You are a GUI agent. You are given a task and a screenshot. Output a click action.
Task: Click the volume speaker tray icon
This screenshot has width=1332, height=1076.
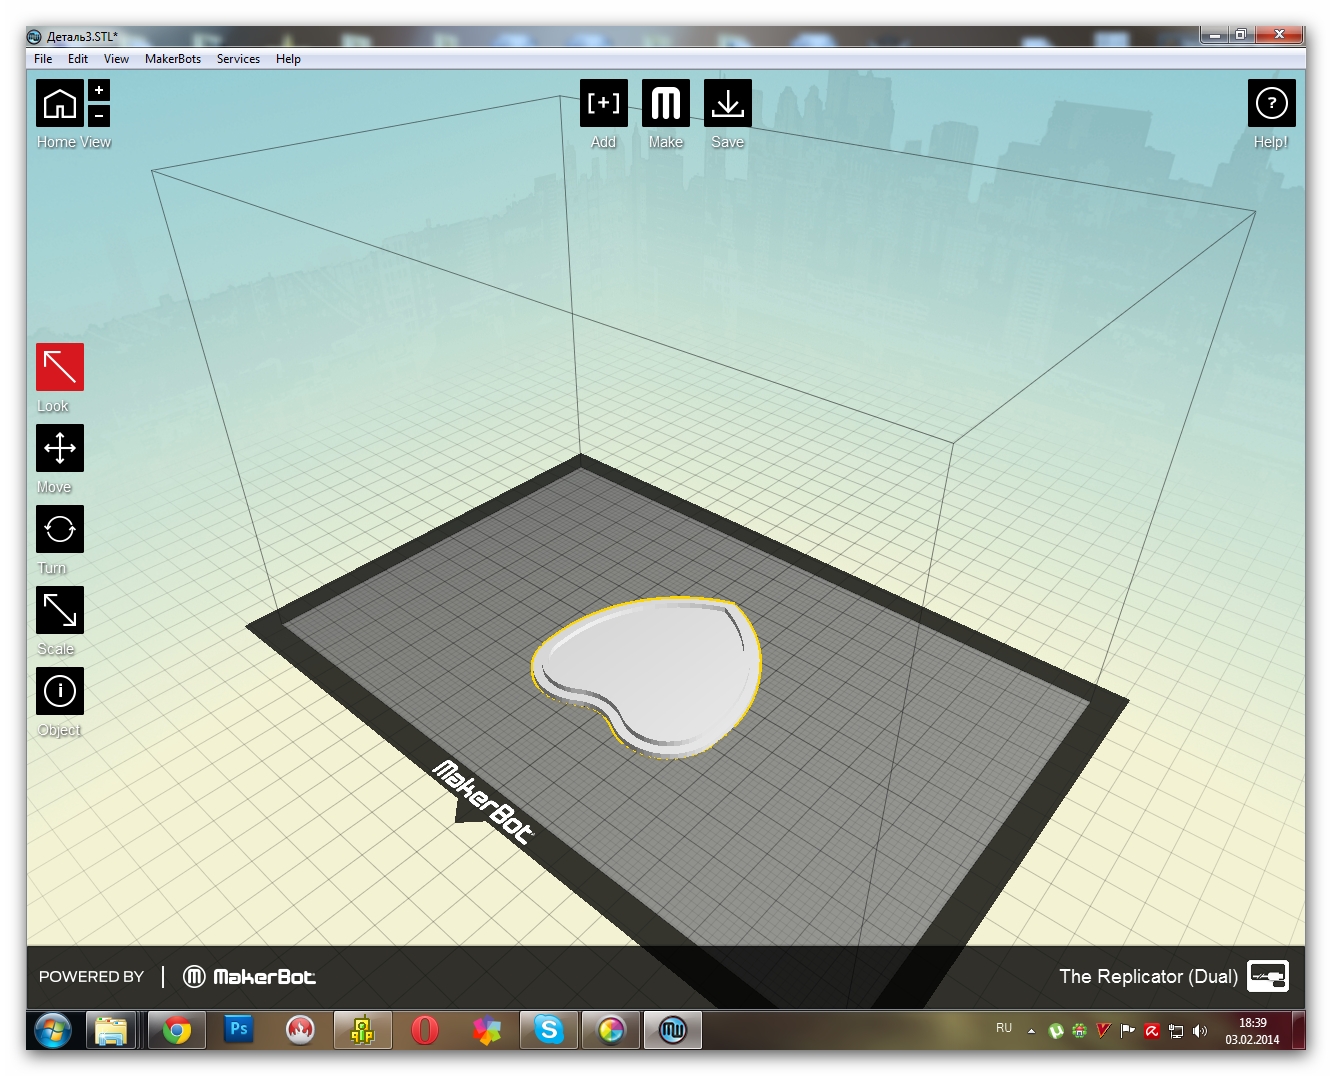click(x=1200, y=1031)
